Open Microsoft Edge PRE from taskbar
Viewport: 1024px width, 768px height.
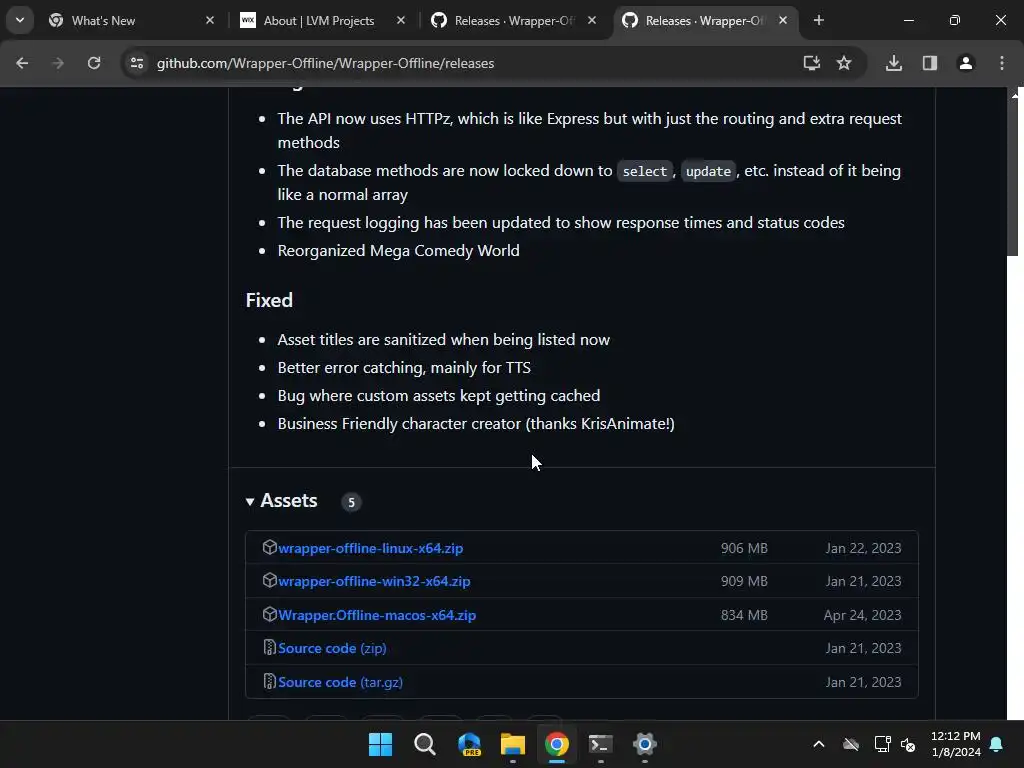tap(469, 744)
